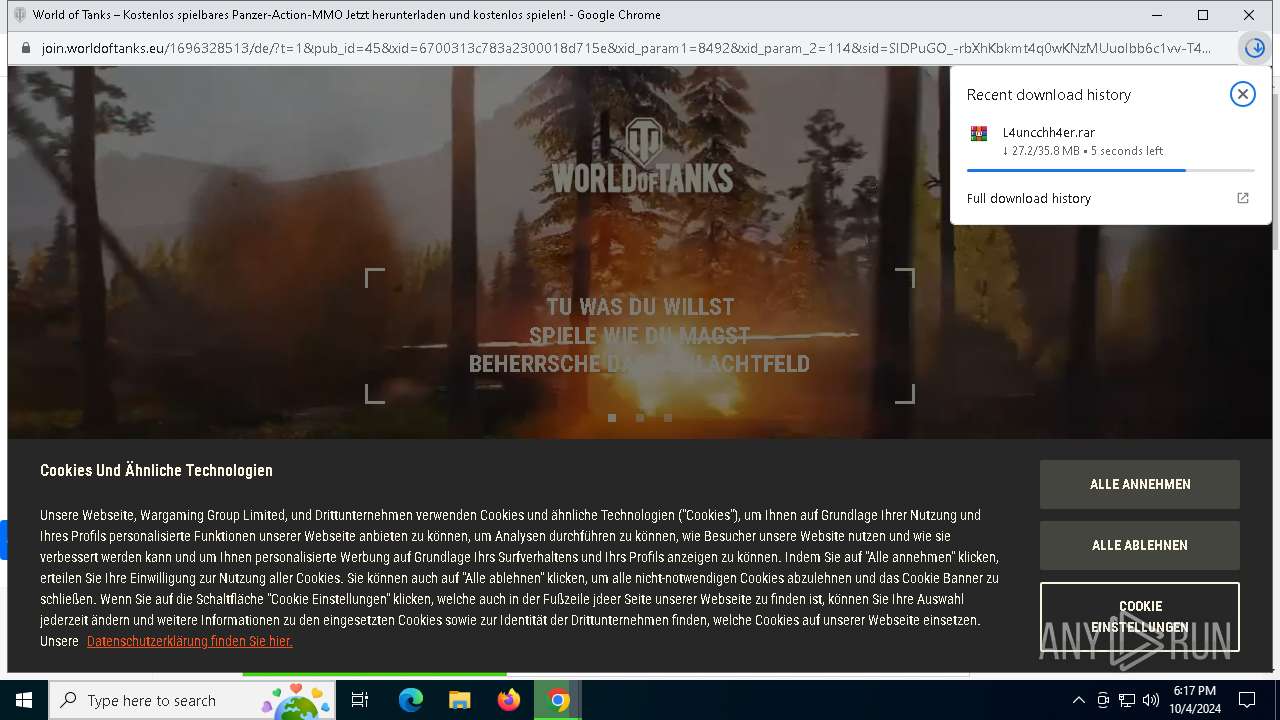The height and width of the screenshot is (720, 1280).
Task: Click the World of Tanks logo
Action: click(x=642, y=155)
